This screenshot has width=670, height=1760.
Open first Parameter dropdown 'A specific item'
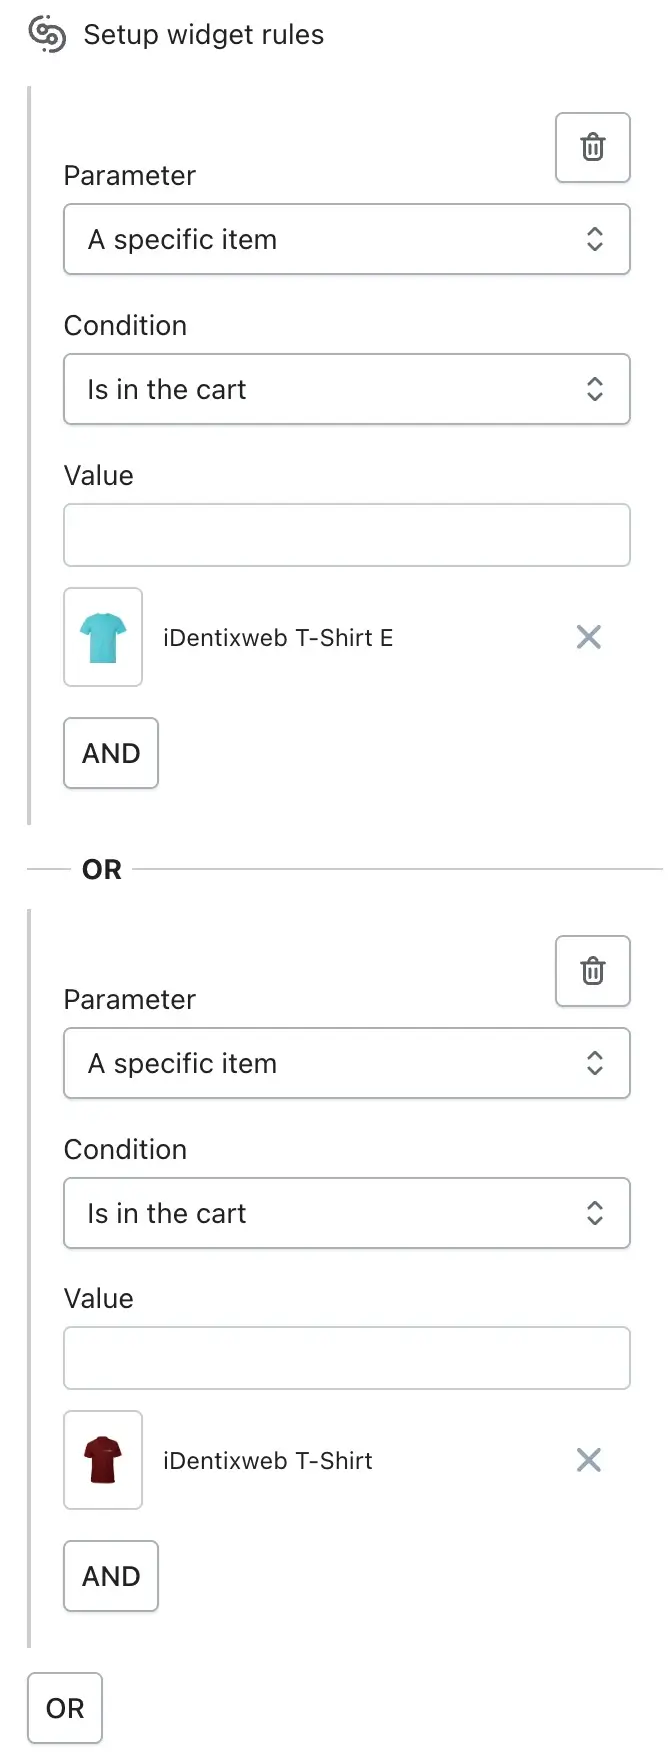(x=347, y=239)
